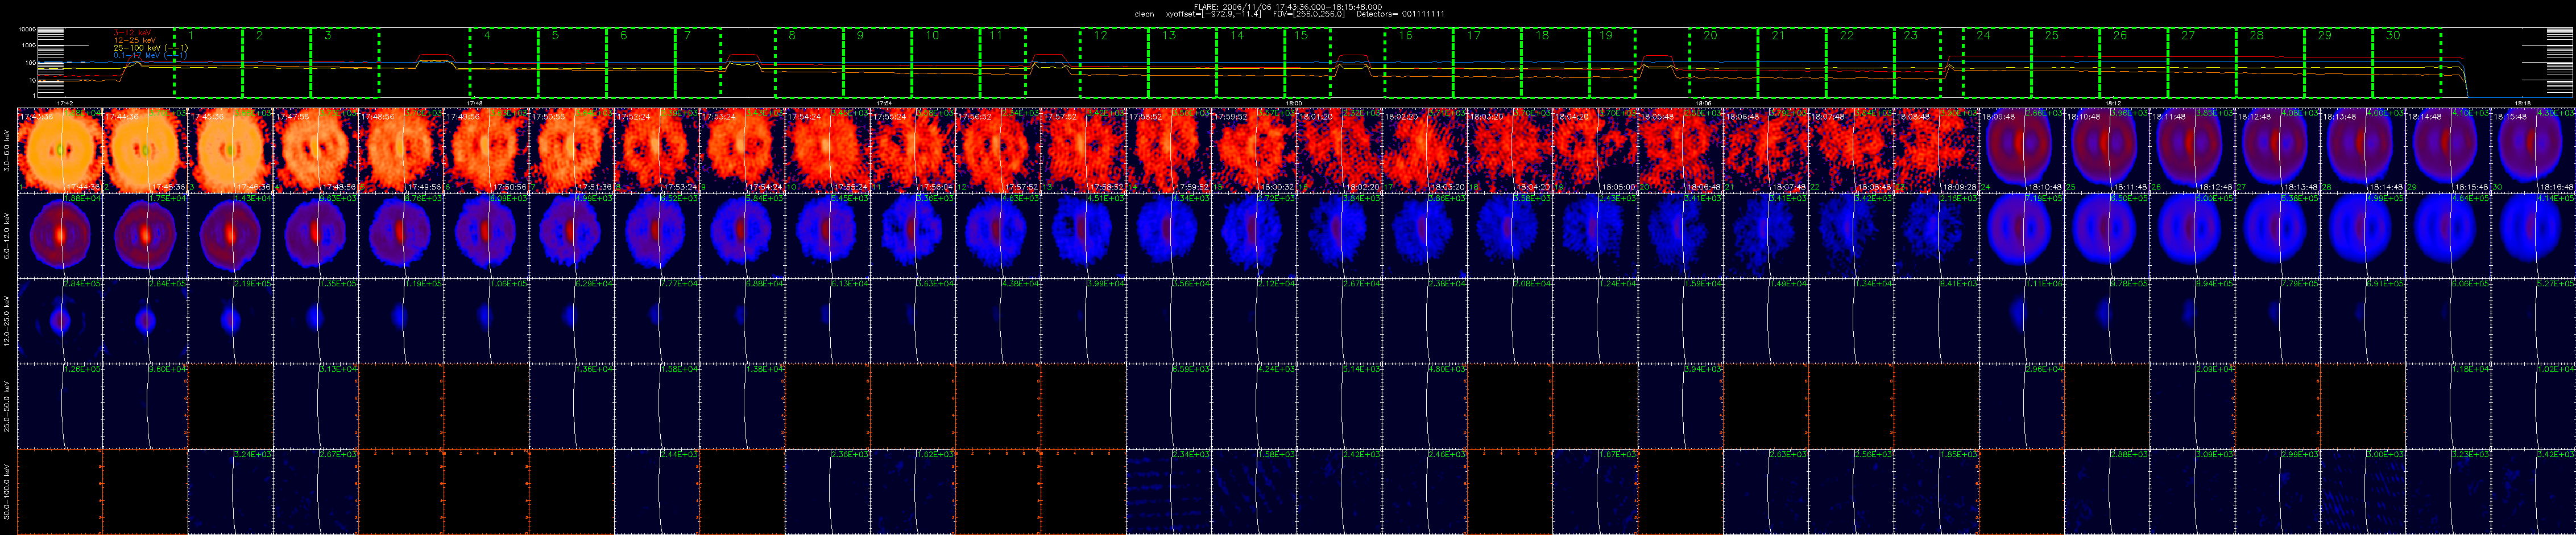Click the '3.0-6.0 keV' row label
This screenshot has width=2576, height=535.
[8, 150]
